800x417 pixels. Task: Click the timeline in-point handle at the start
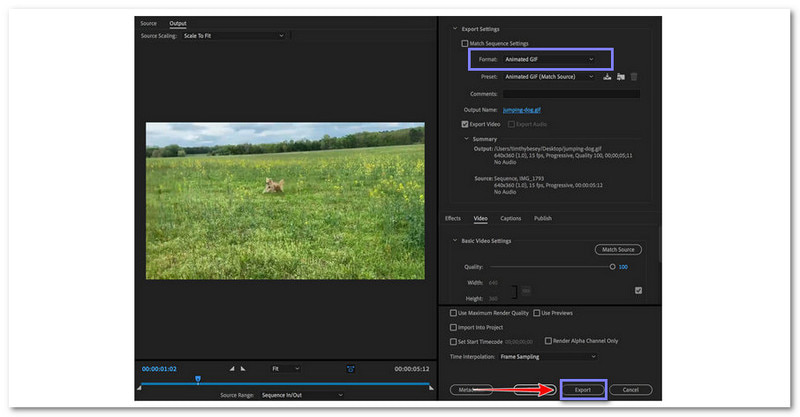139,388
